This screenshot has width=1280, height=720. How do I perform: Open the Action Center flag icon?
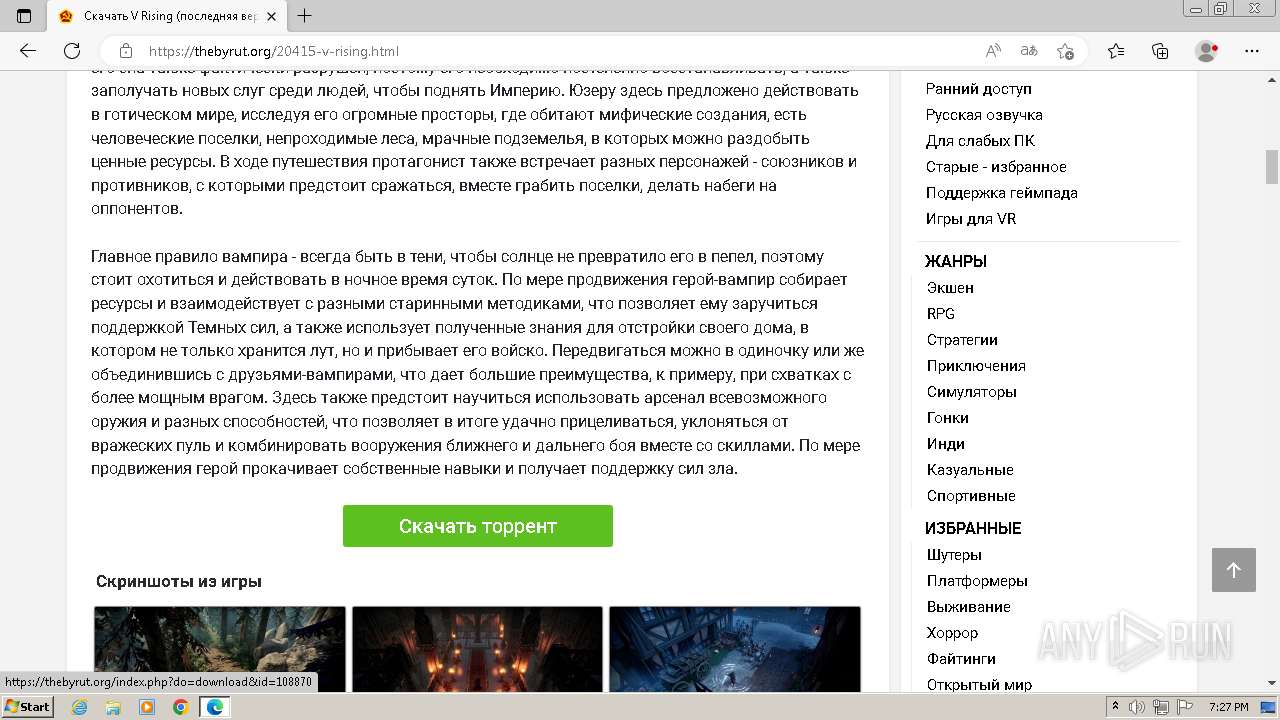pos(1184,707)
